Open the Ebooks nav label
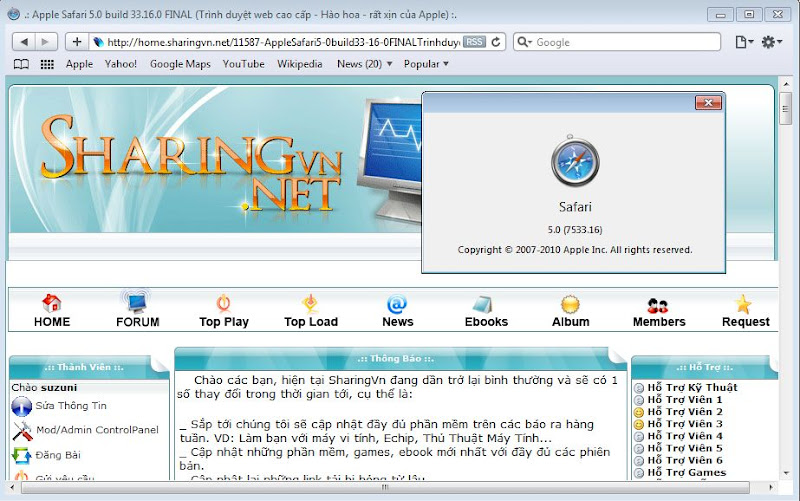The height and width of the screenshot is (501, 800). [486, 322]
